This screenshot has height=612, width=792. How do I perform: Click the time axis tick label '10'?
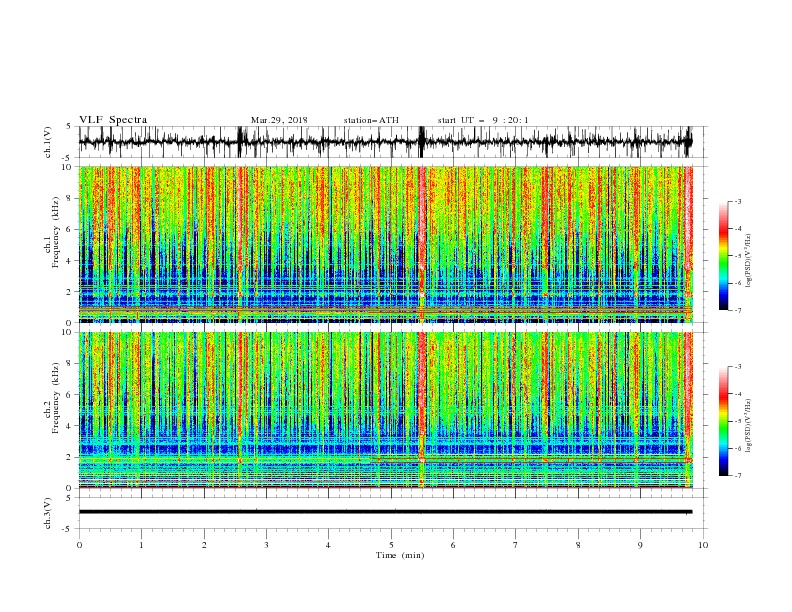coord(703,545)
